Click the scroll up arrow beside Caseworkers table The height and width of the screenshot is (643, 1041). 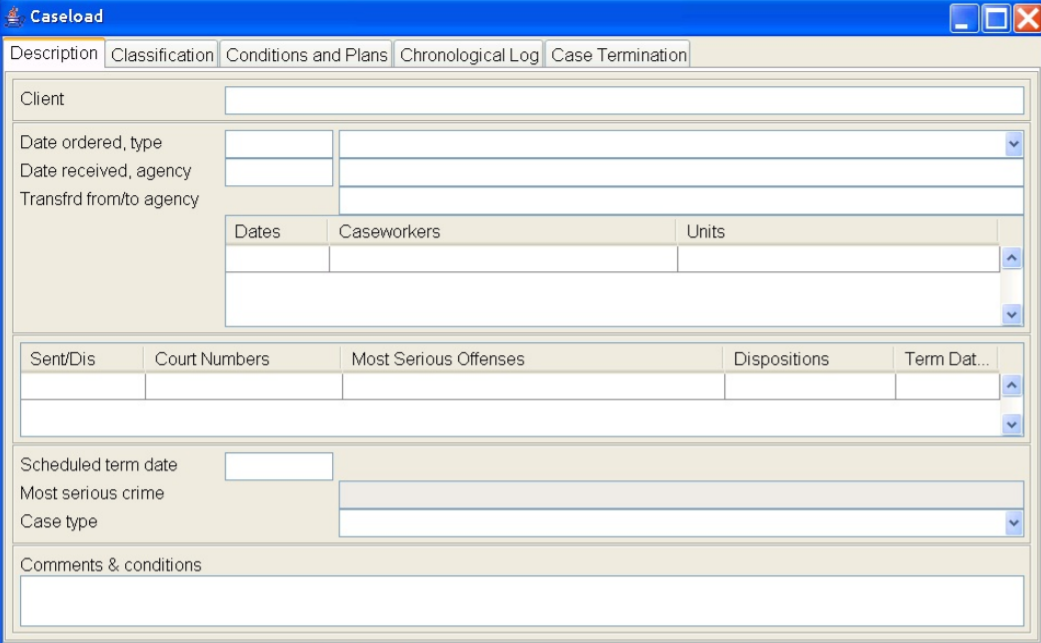point(1011,255)
